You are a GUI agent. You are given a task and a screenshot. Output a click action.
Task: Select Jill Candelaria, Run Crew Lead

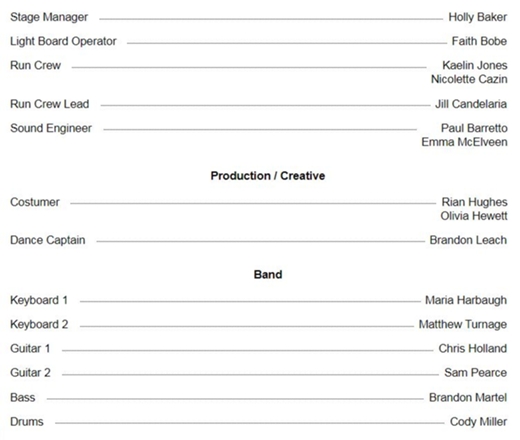click(471, 104)
